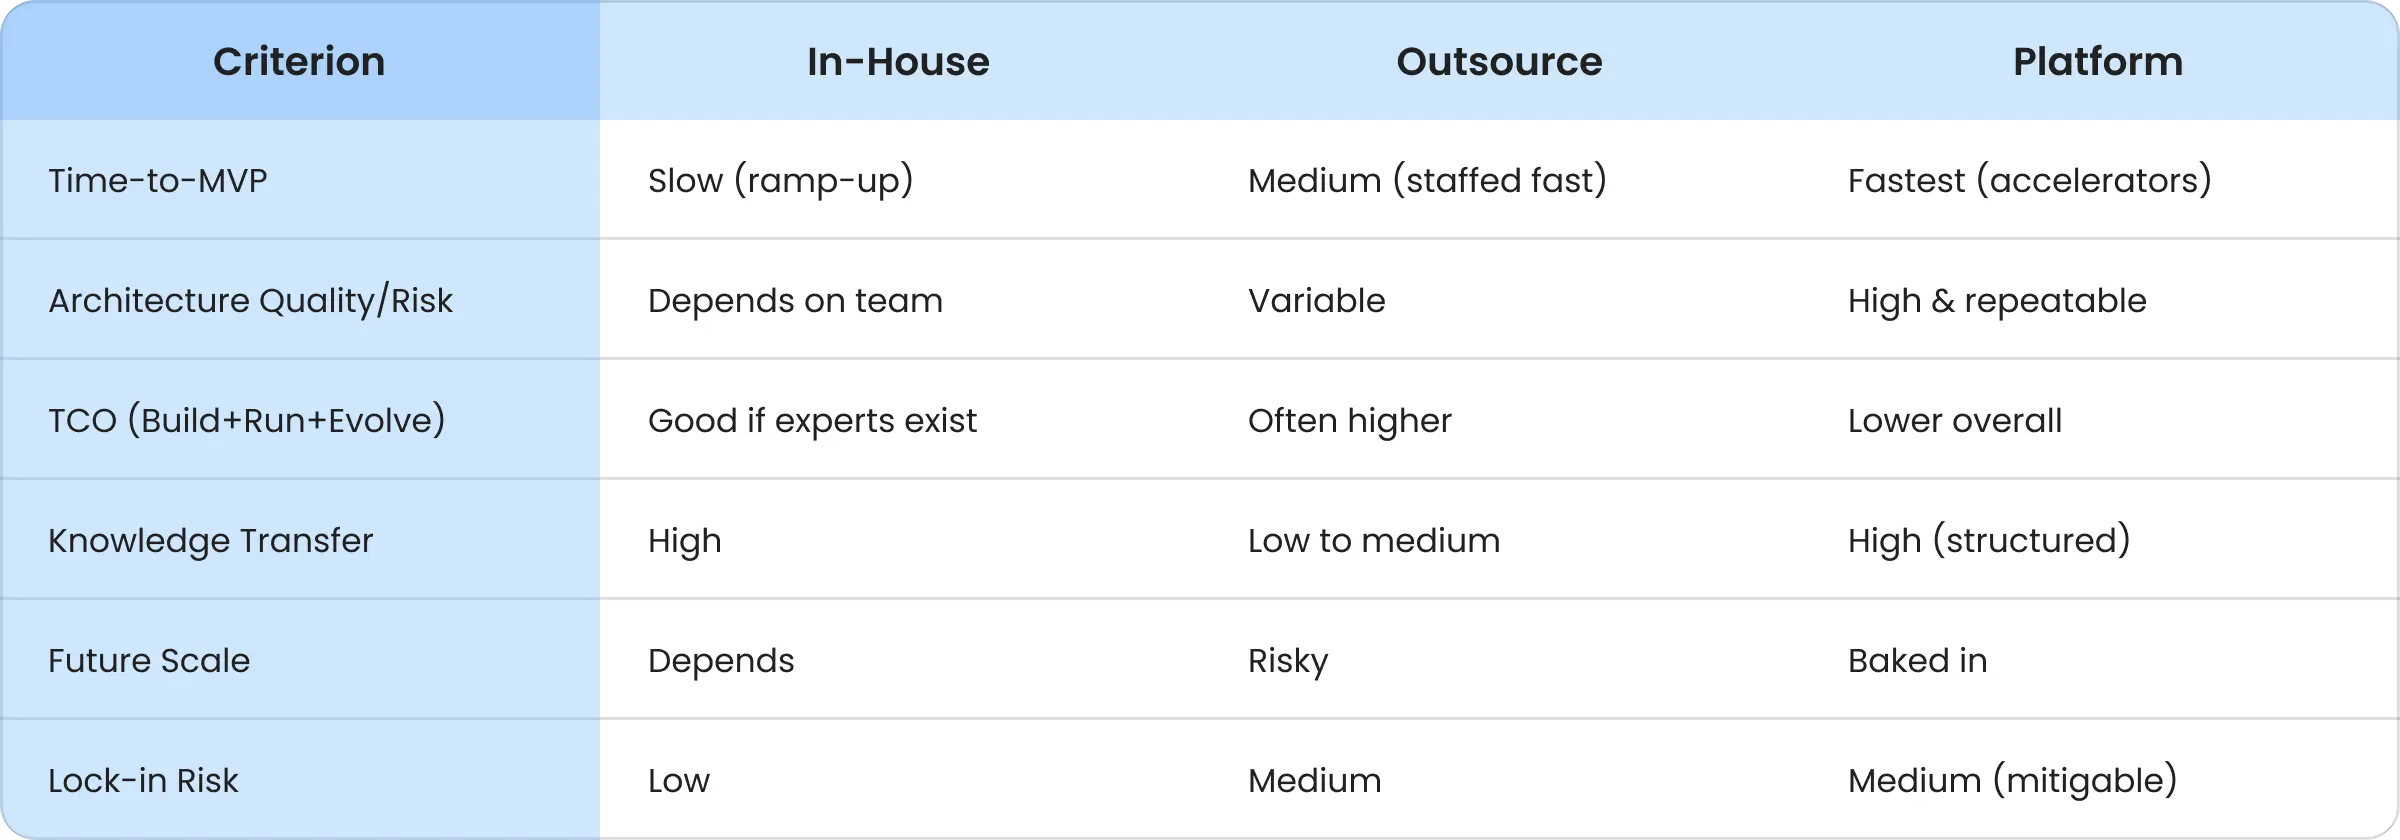
Task: Click the 'Fastest (accelerators)' cell
Action: click(x=2029, y=181)
